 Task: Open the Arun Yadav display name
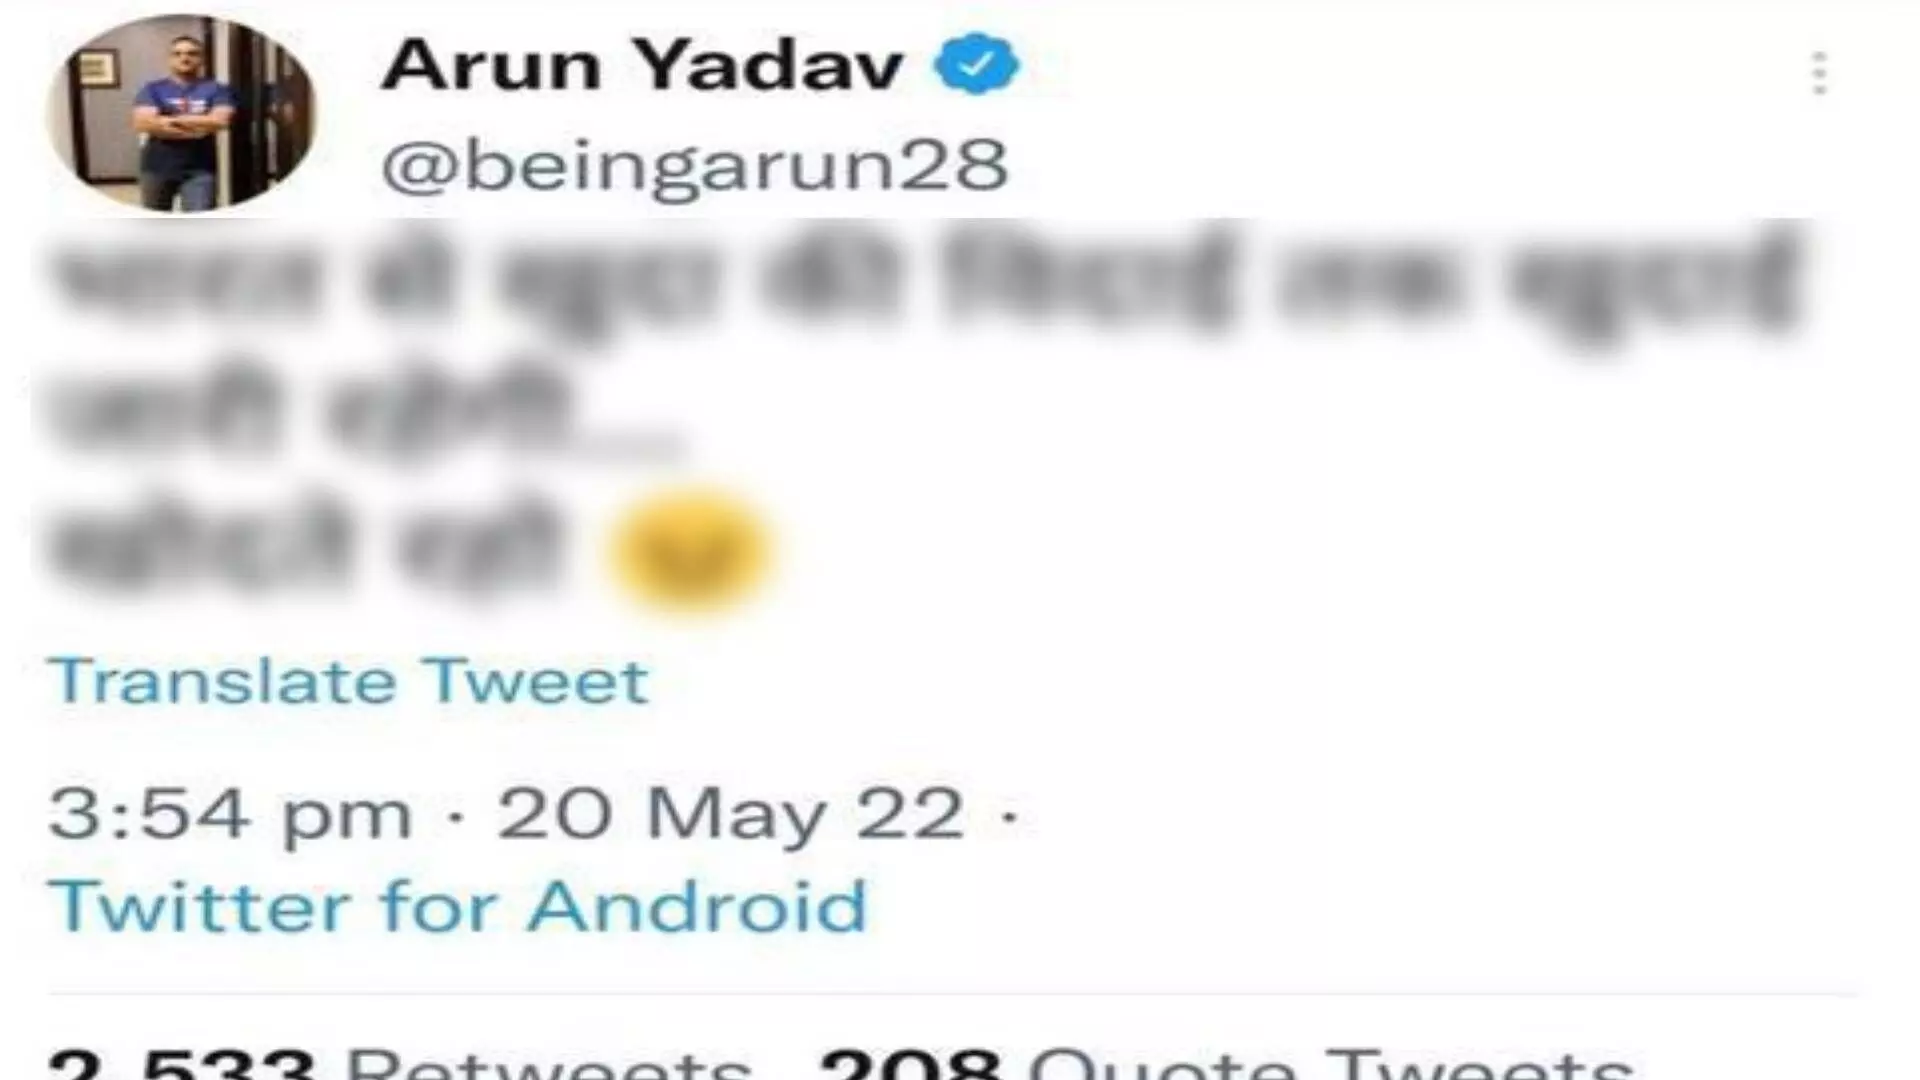tap(642, 65)
